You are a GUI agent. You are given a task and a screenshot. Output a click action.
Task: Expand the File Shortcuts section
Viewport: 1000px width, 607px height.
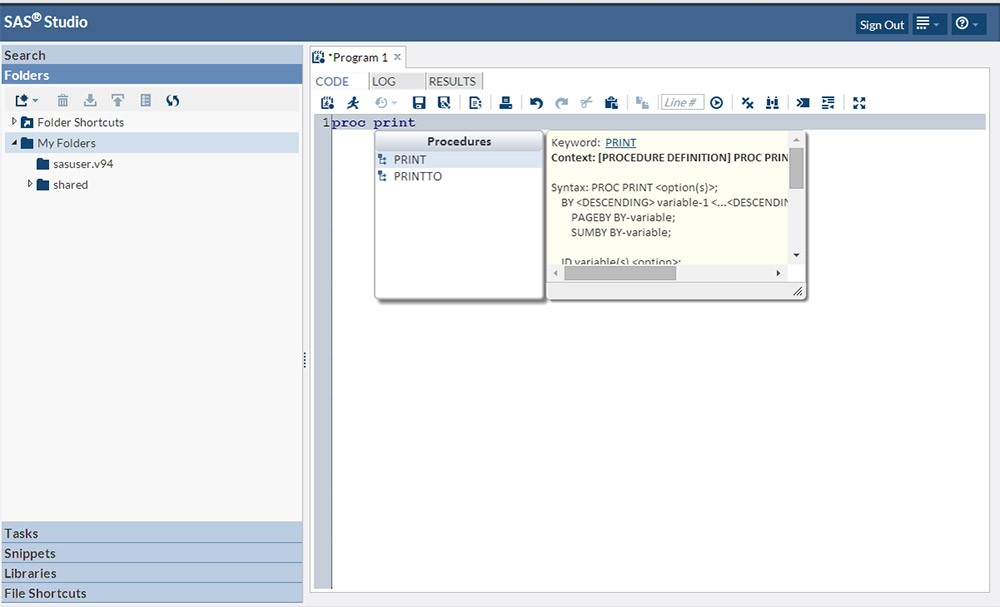(152, 592)
